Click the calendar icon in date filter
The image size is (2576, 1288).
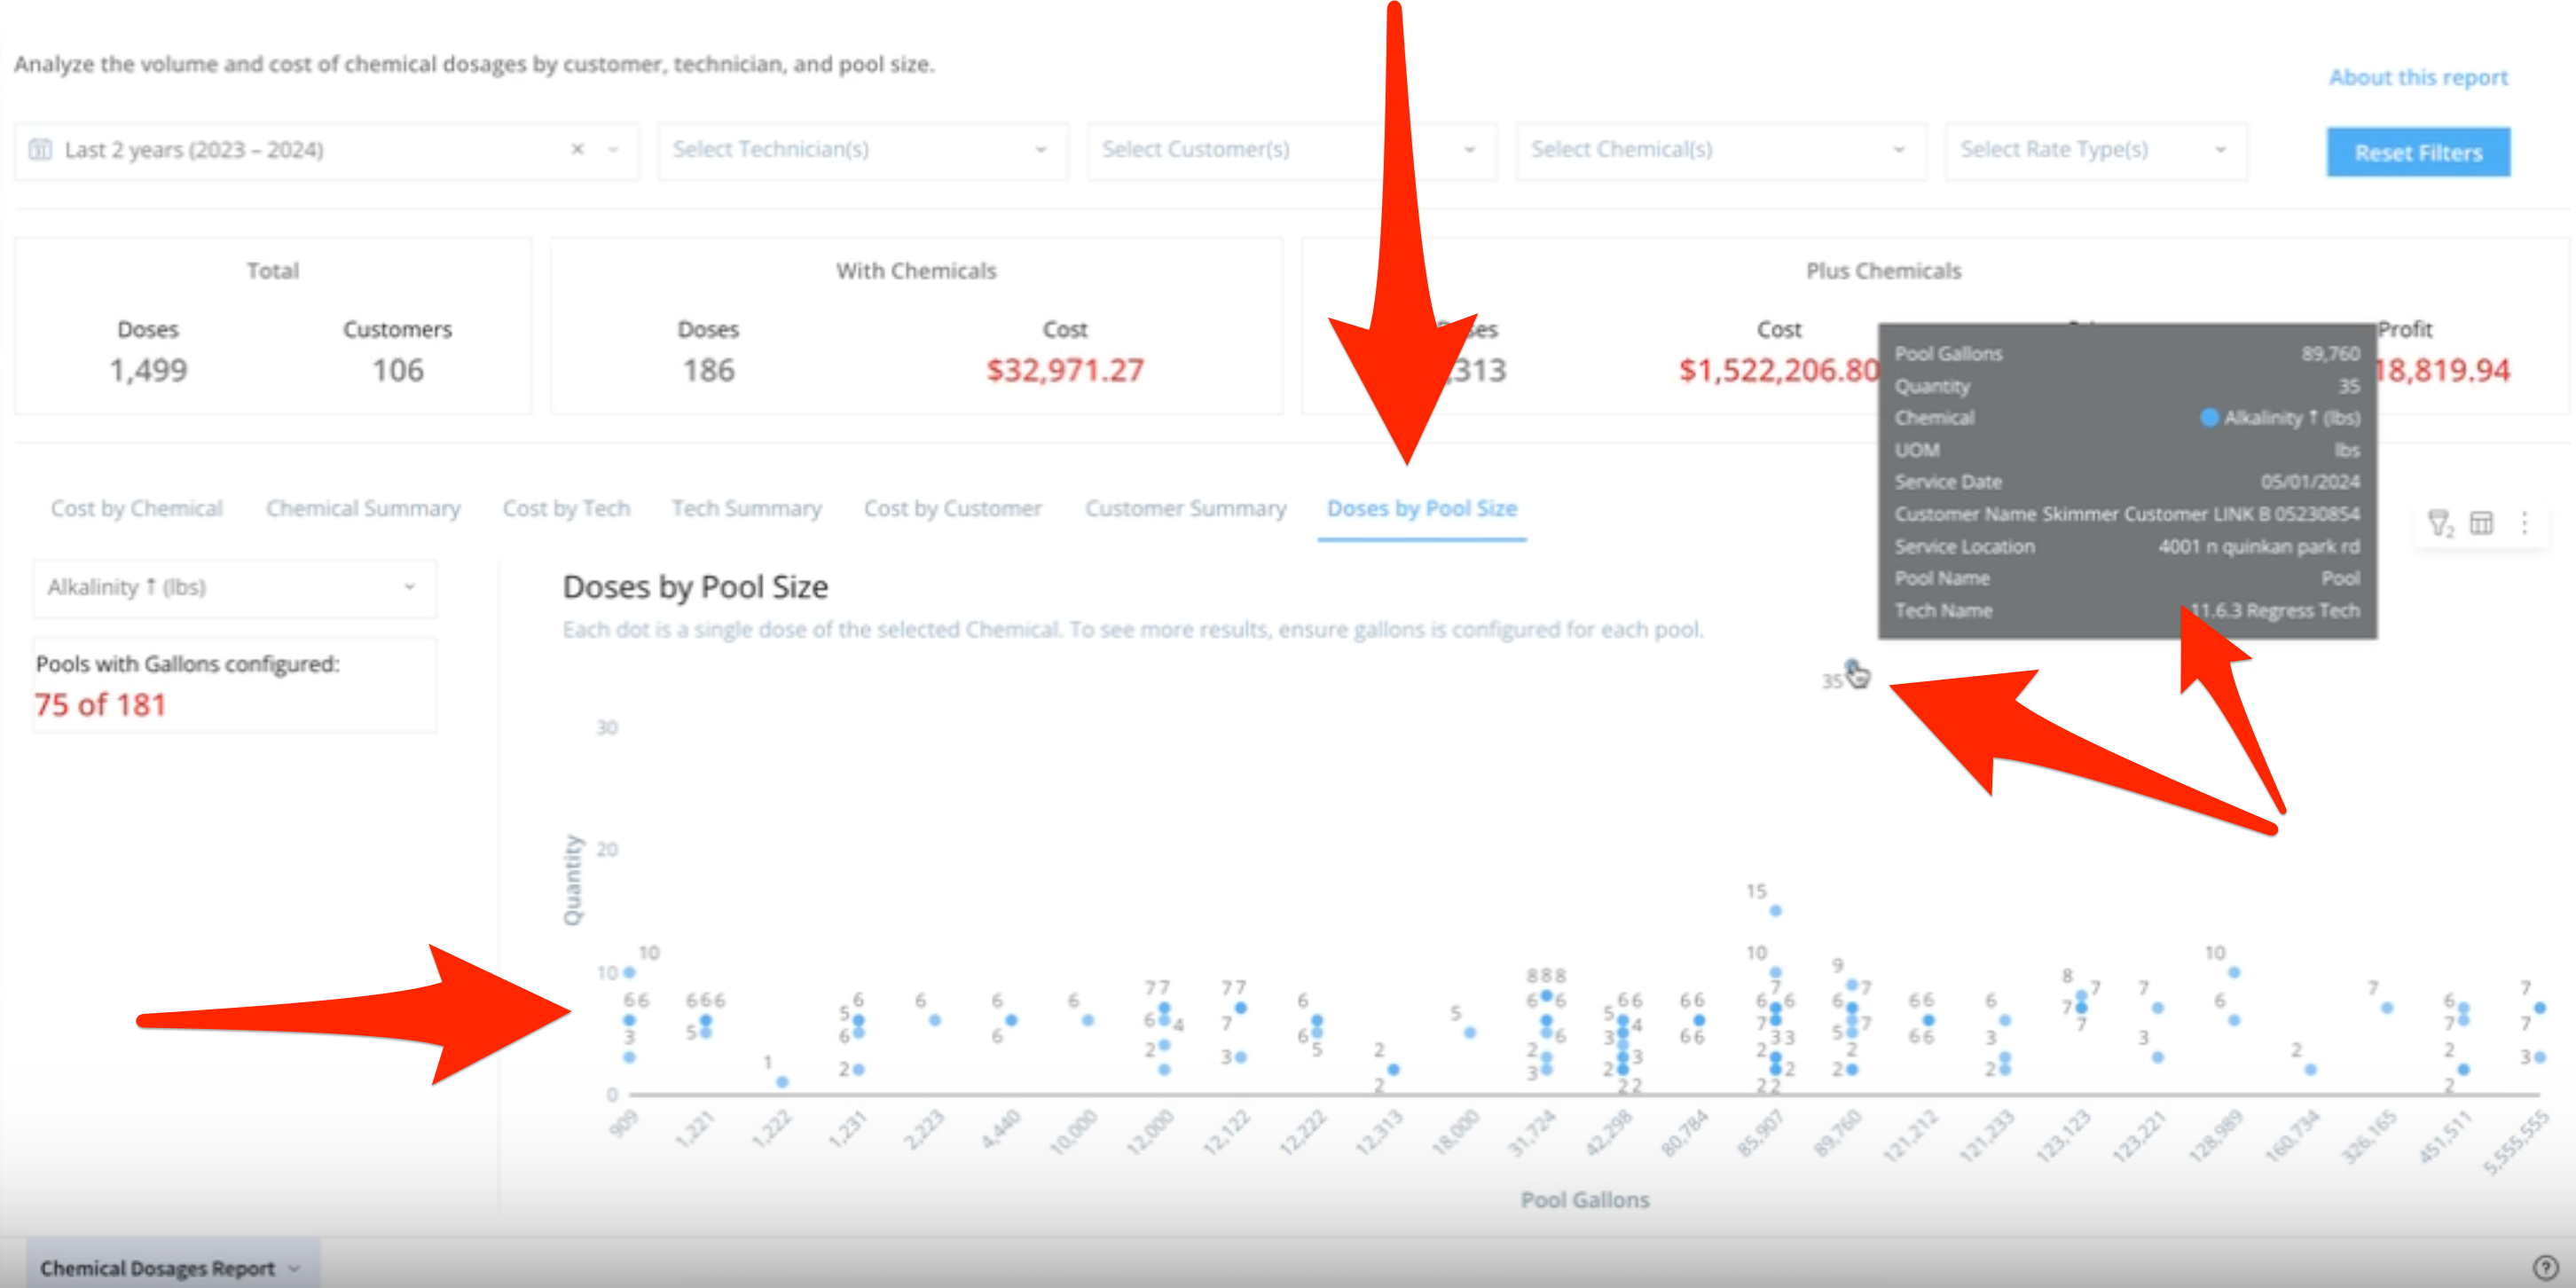coord(40,150)
